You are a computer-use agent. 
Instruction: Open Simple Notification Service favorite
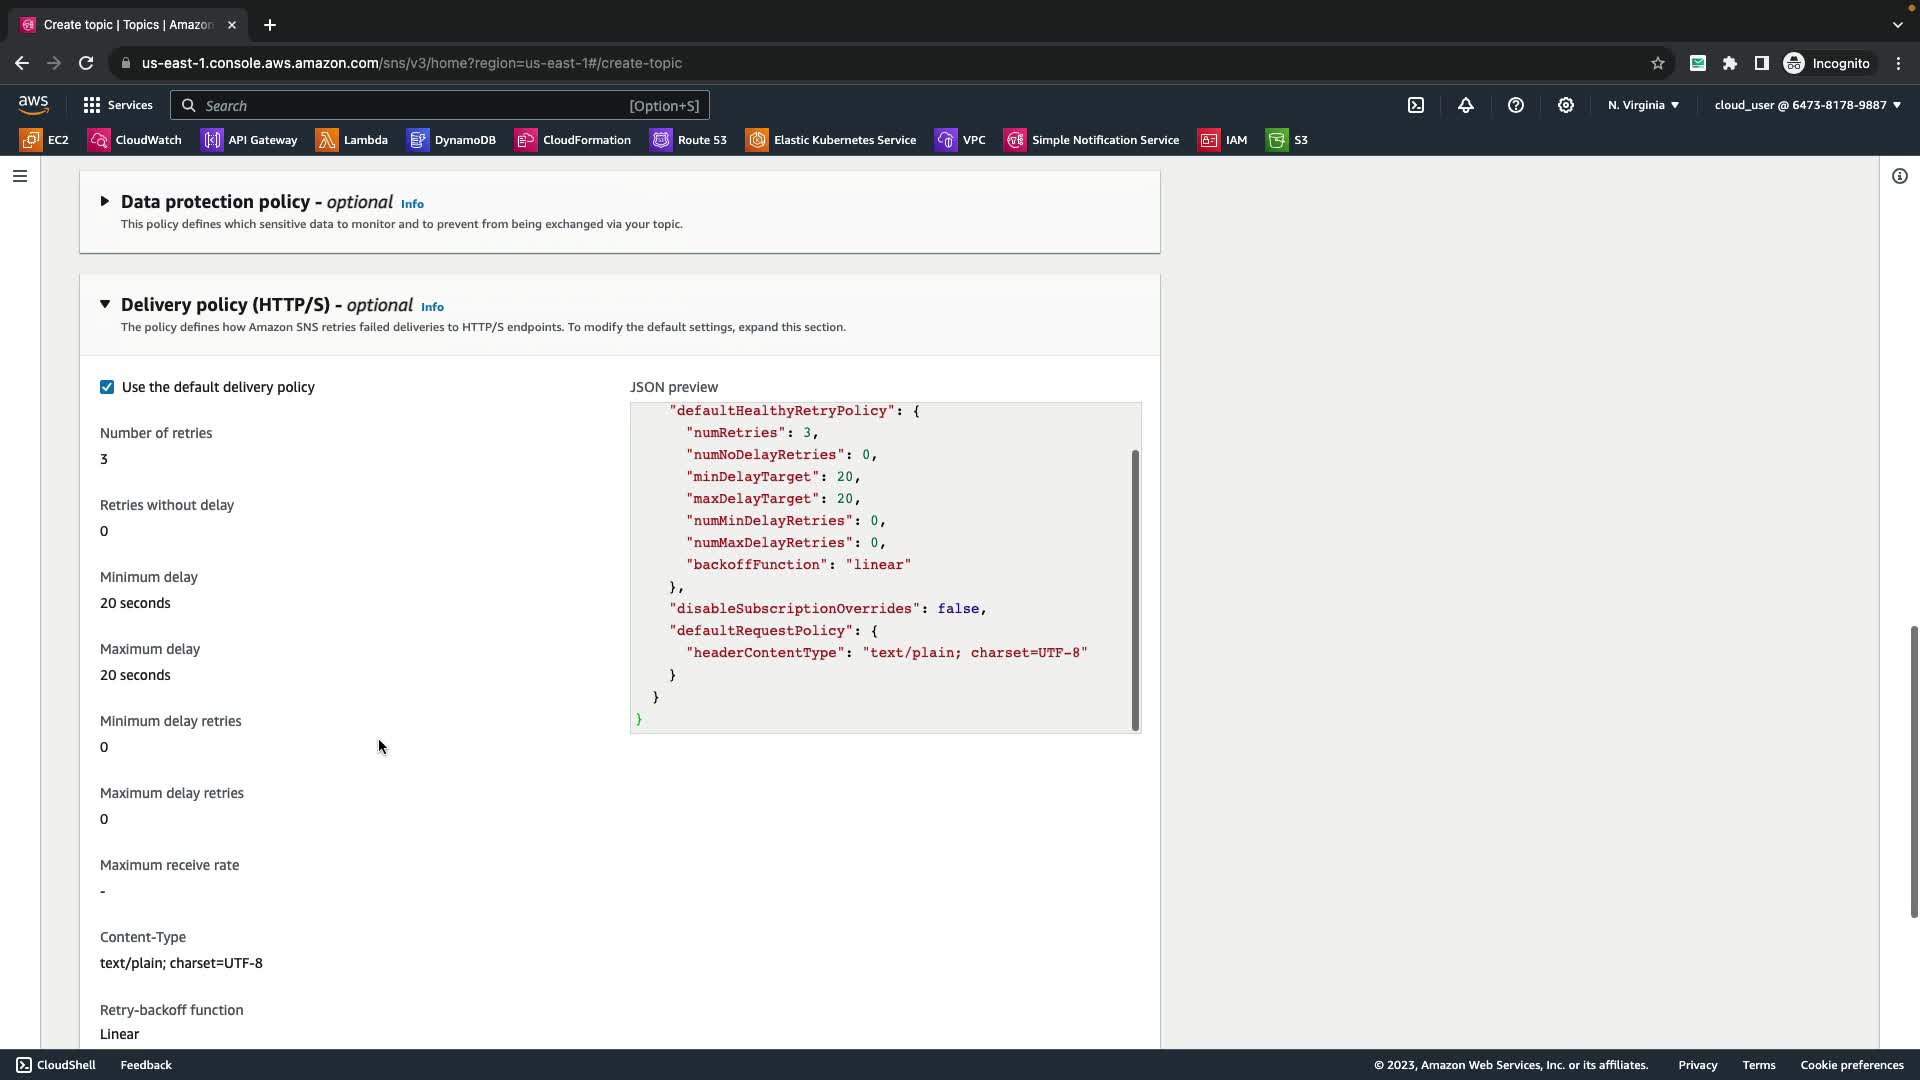(x=1092, y=140)
